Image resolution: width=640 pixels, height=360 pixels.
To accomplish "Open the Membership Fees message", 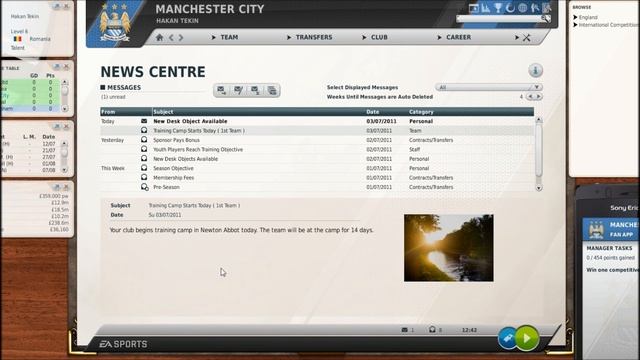I will point(317,178).
